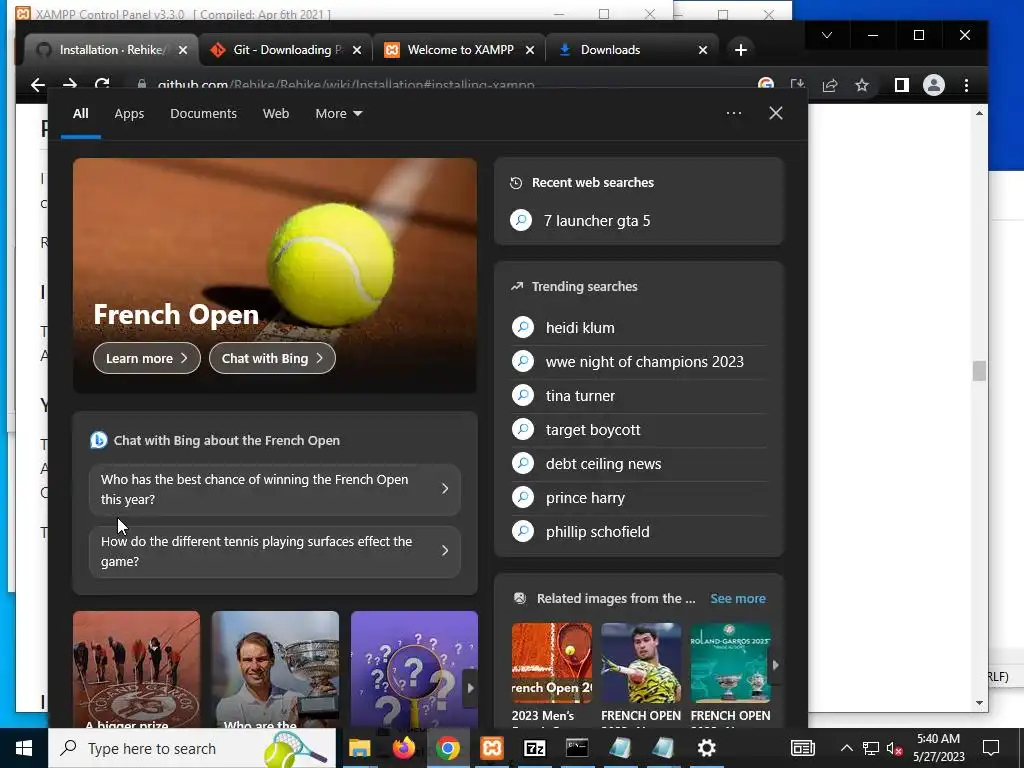Image resolution: width=1024 pixels, height=768 pixels.
Task: Open the purple question marks quiz card
Action: coord(414,669)
